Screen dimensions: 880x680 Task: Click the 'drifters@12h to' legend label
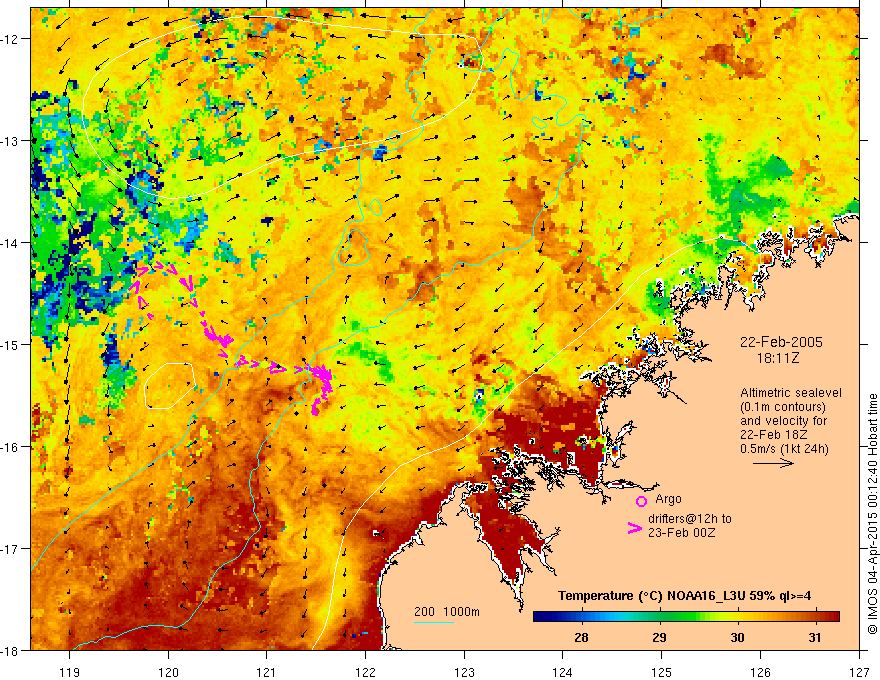point(690,519)
